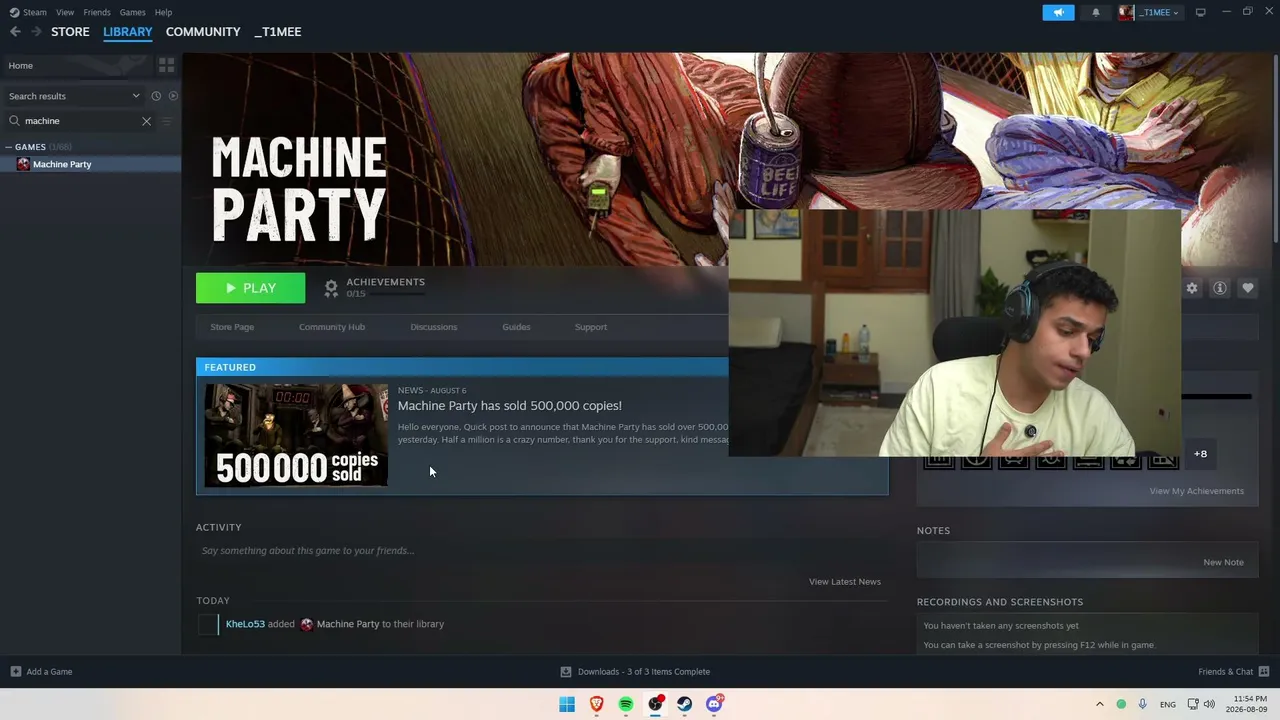Screen dimensions: 1280x720
Task: Open Friends & Chat
Action: [x=1234, y=672]
